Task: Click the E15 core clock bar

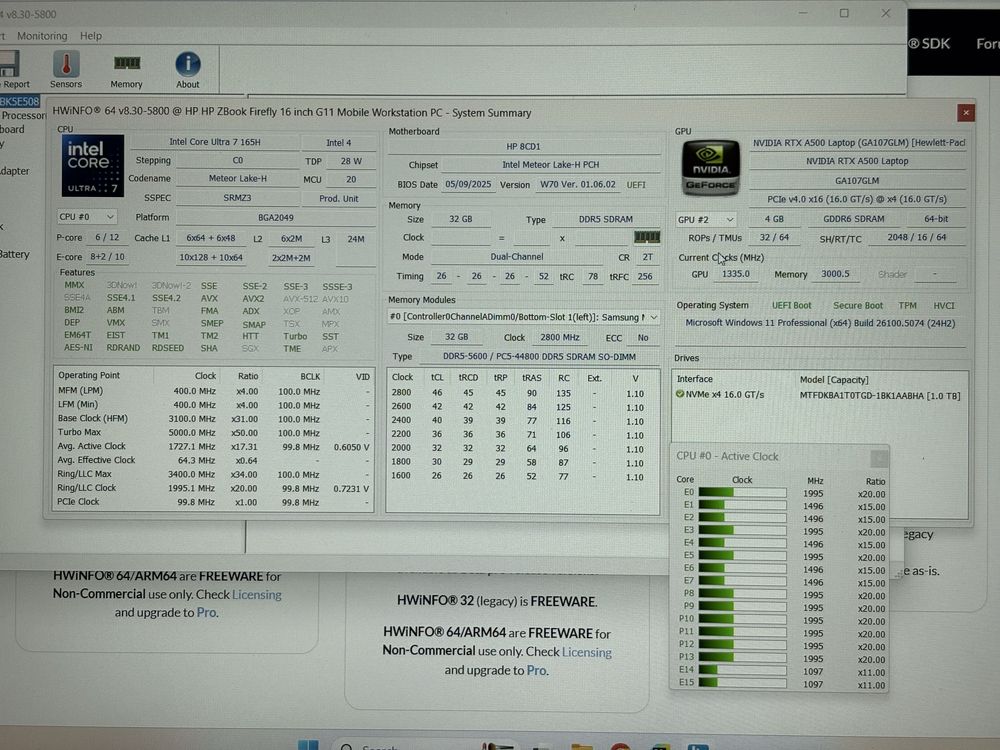Action: (x=742, y=682)
